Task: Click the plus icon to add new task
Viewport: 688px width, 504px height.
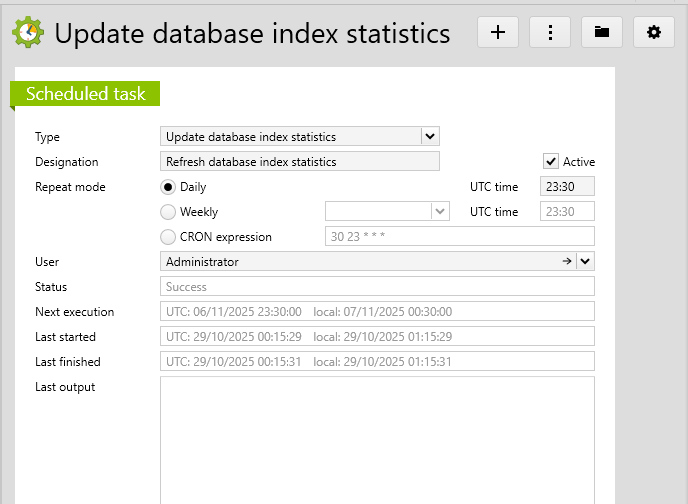Action: (498, 32)
